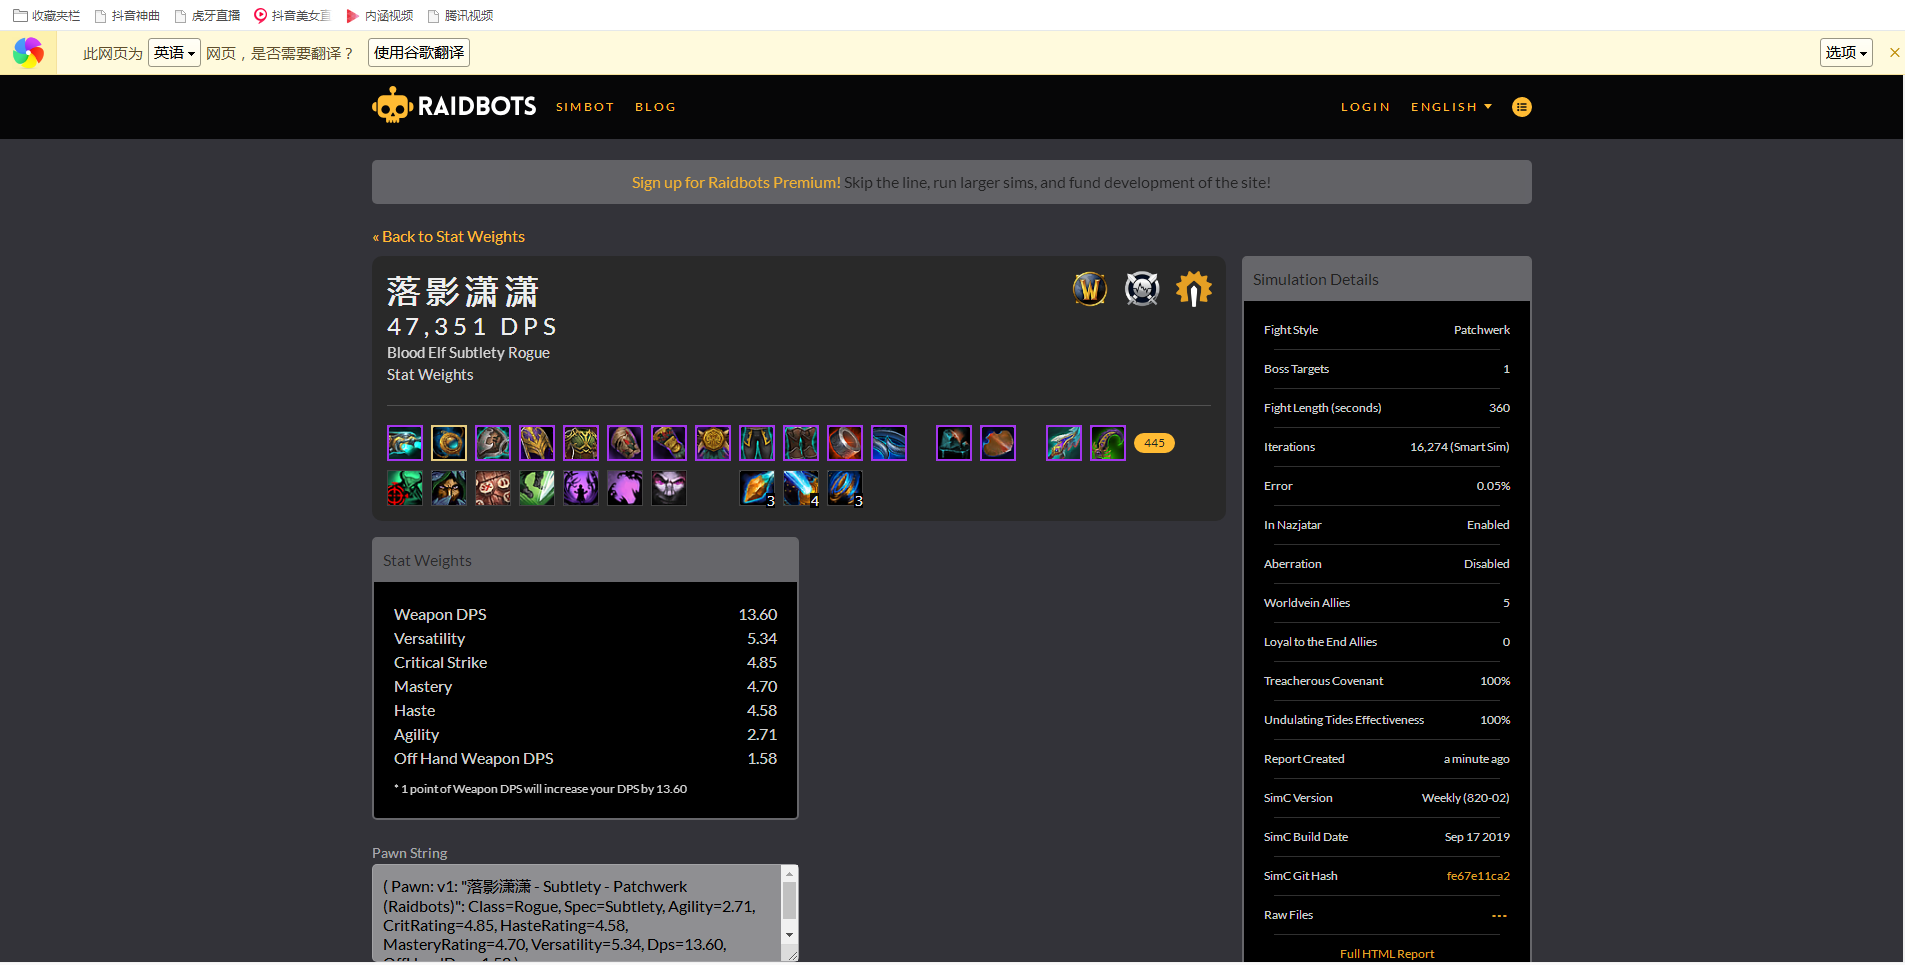The image size is (1905, 965).
Task: Select the black leggings gear icon
Action: pos(757,443)
